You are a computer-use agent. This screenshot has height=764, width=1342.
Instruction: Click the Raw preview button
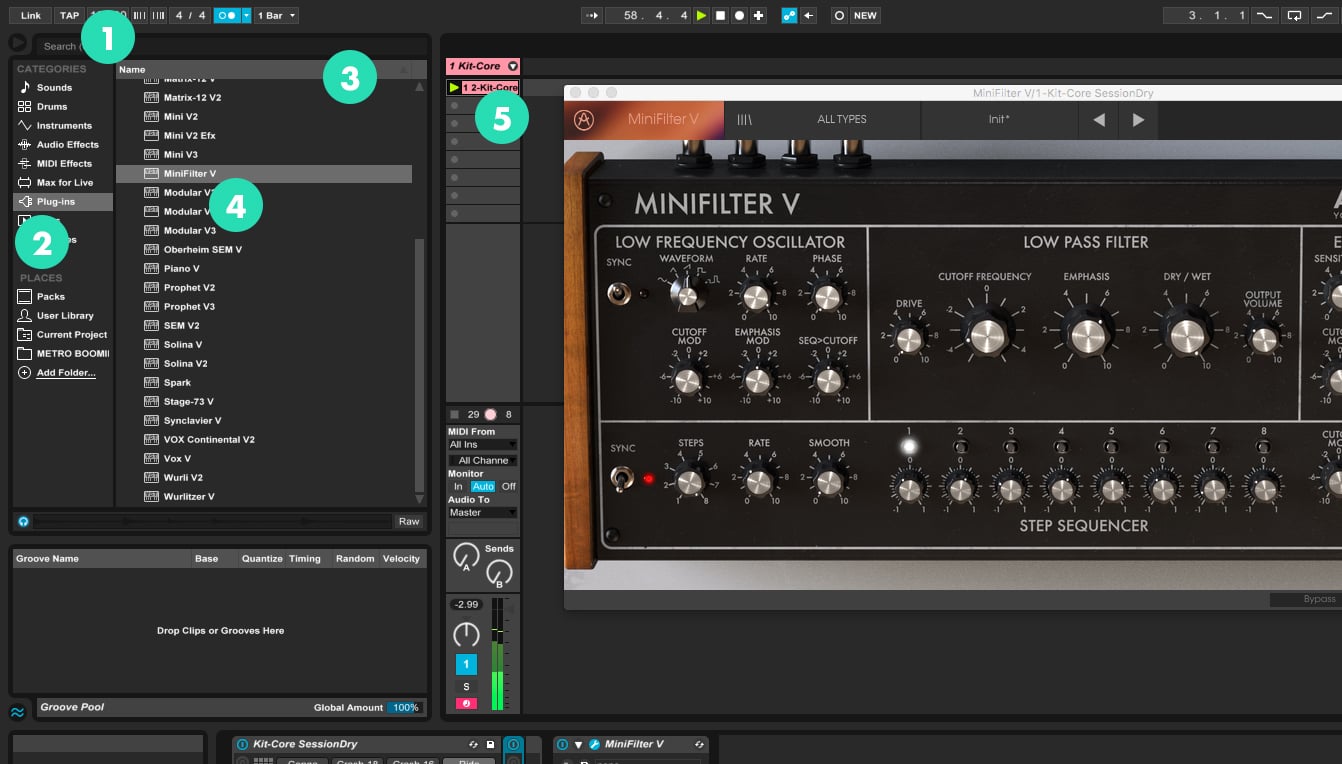tap(409, 521)
